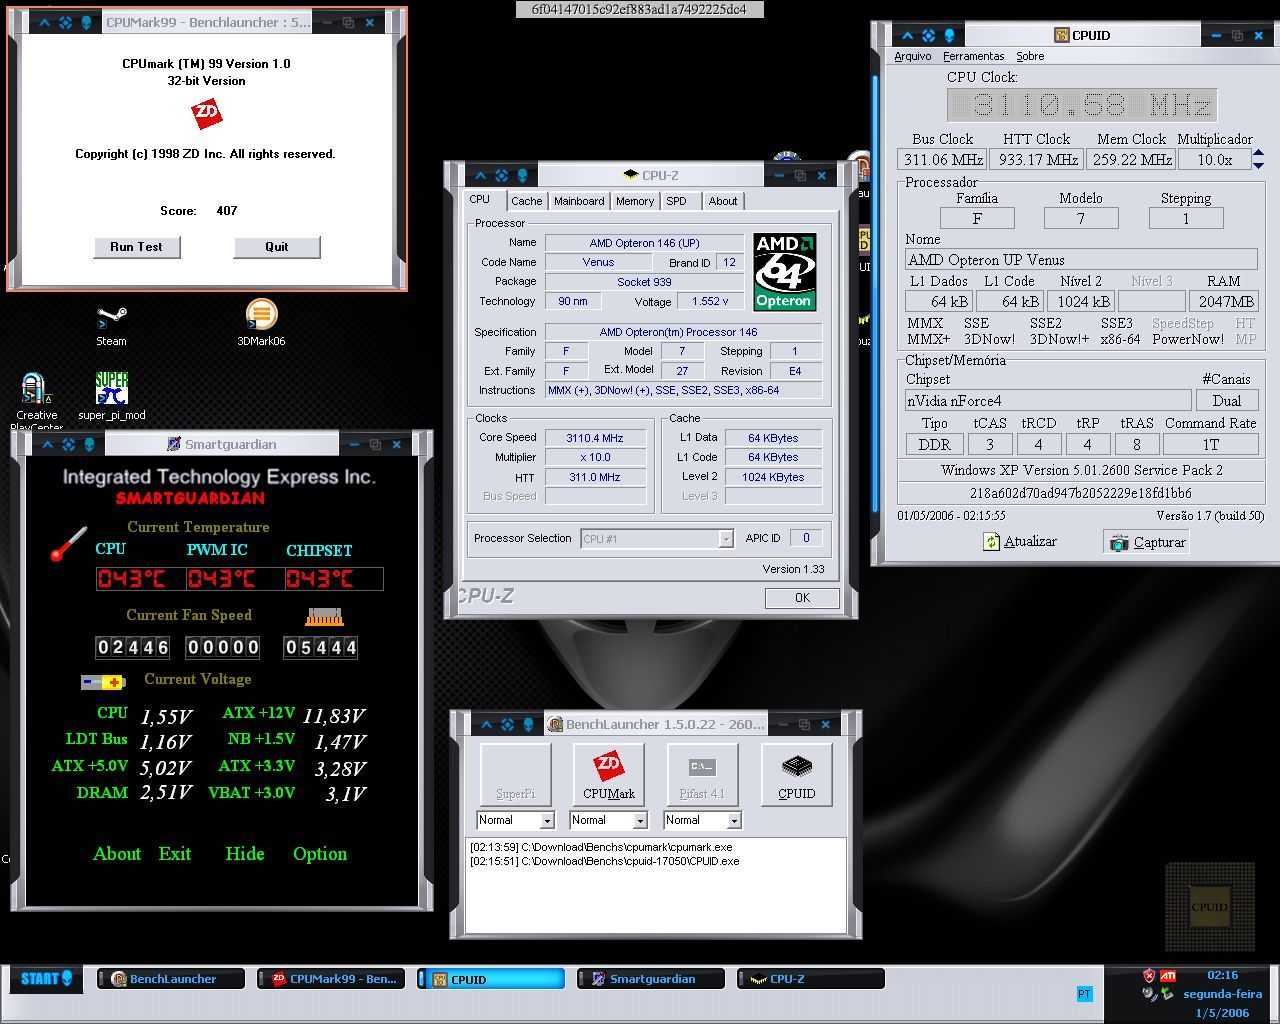This screenshot has width=1280, height=1024.
Task: Click the up-arrow icon in the BenchLauncher title bar
Action: [487, 724]
